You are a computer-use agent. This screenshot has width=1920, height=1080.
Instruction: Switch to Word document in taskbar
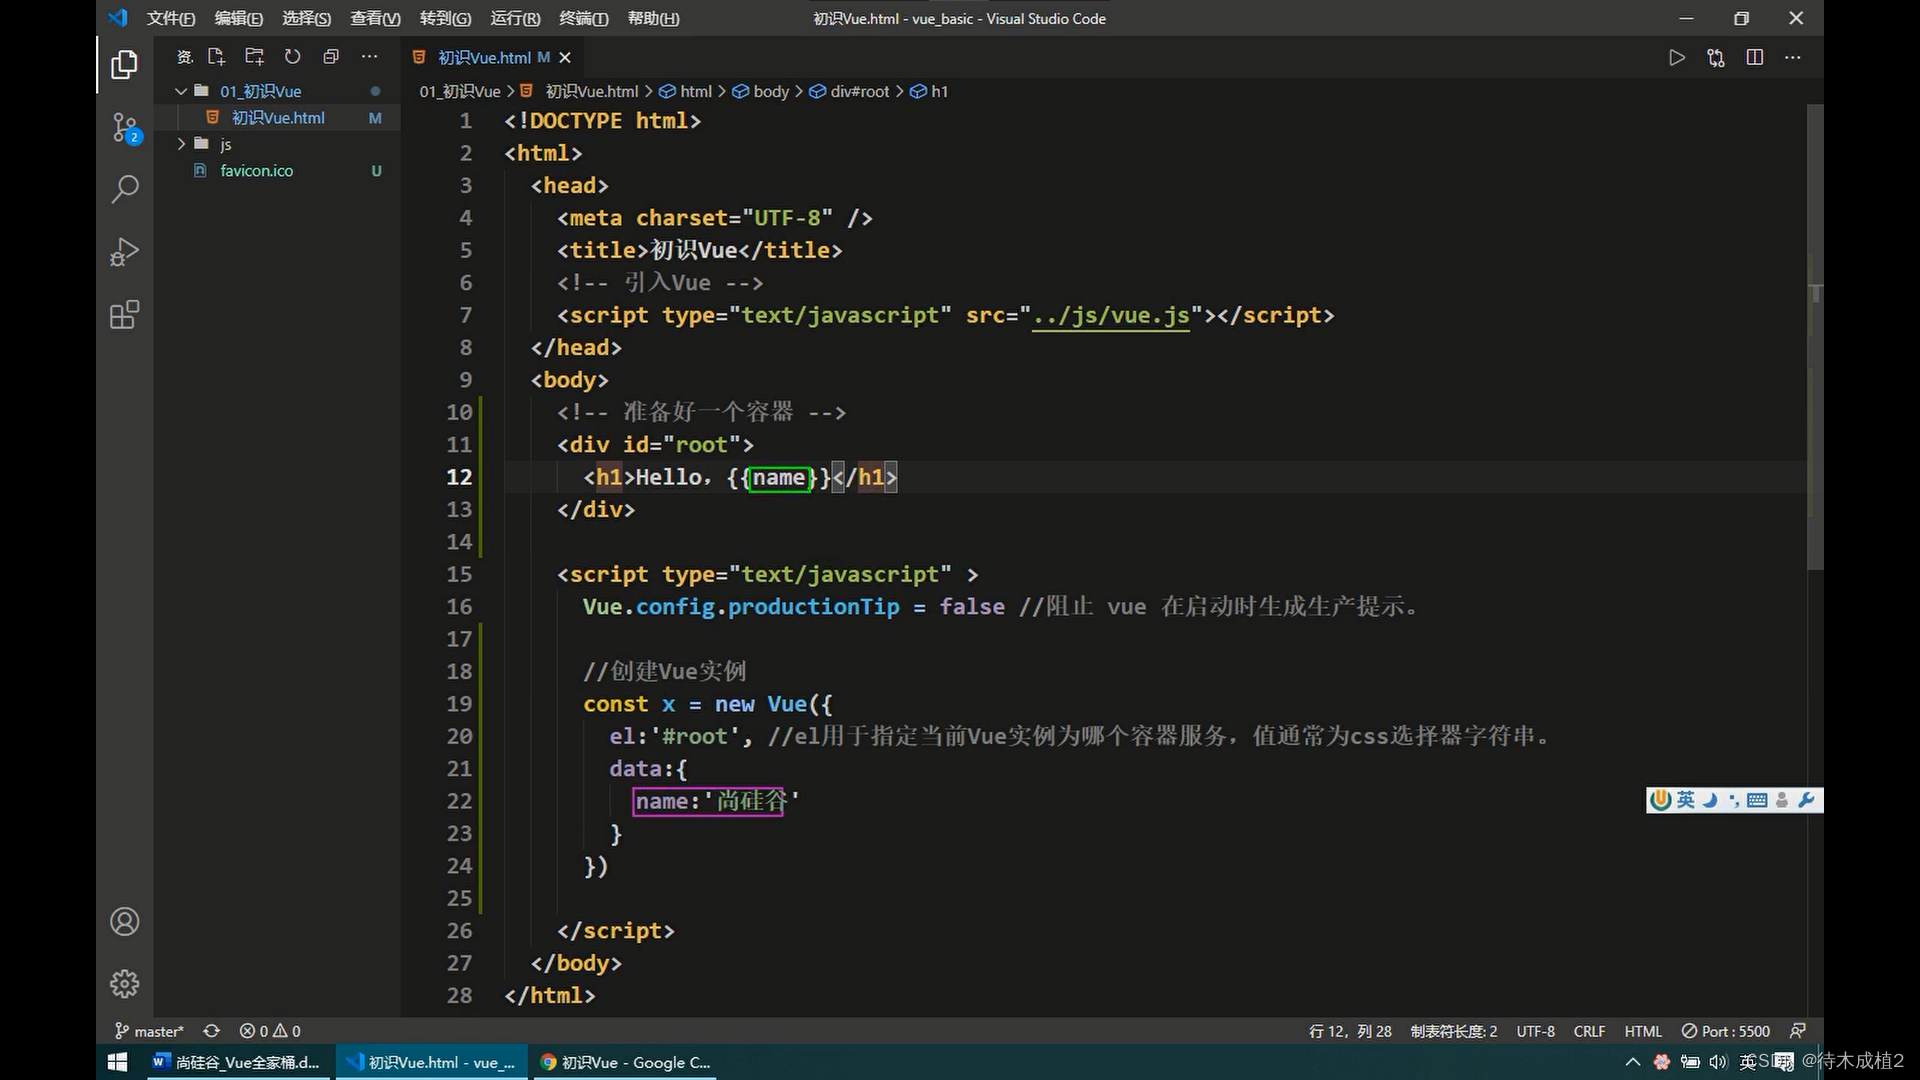point(237,1062)
